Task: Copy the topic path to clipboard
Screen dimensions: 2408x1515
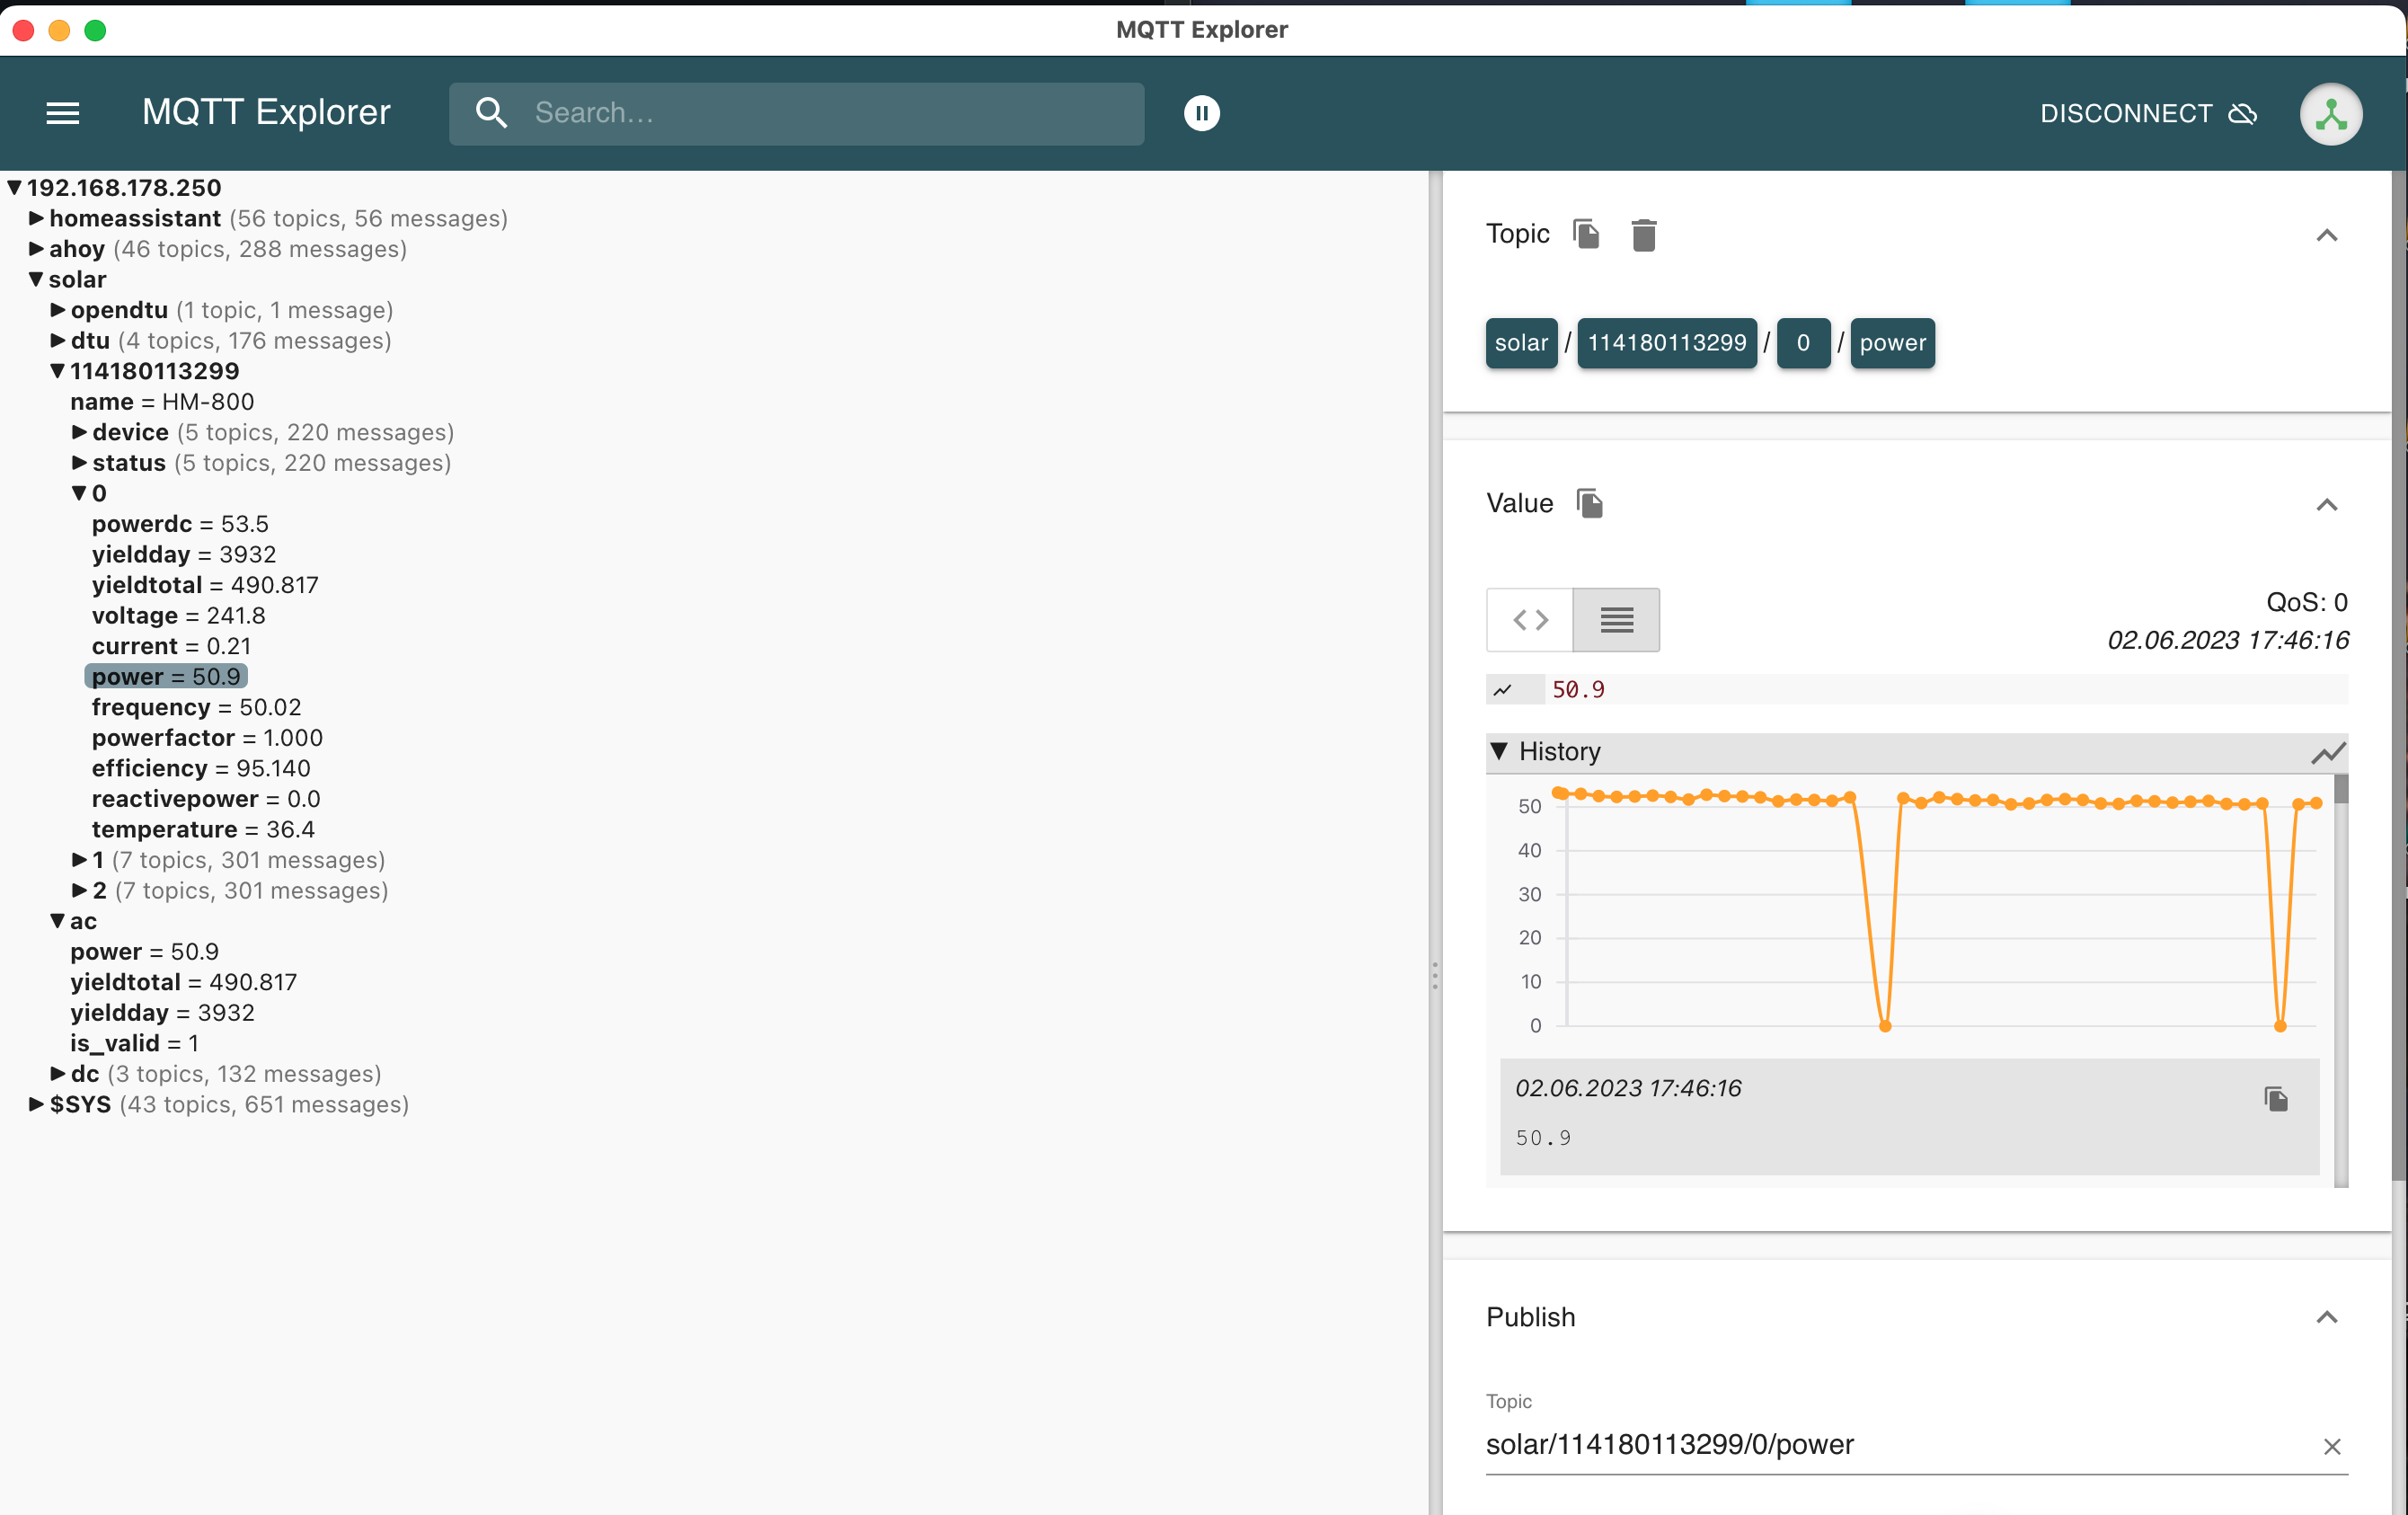Action: (1586, 234)
